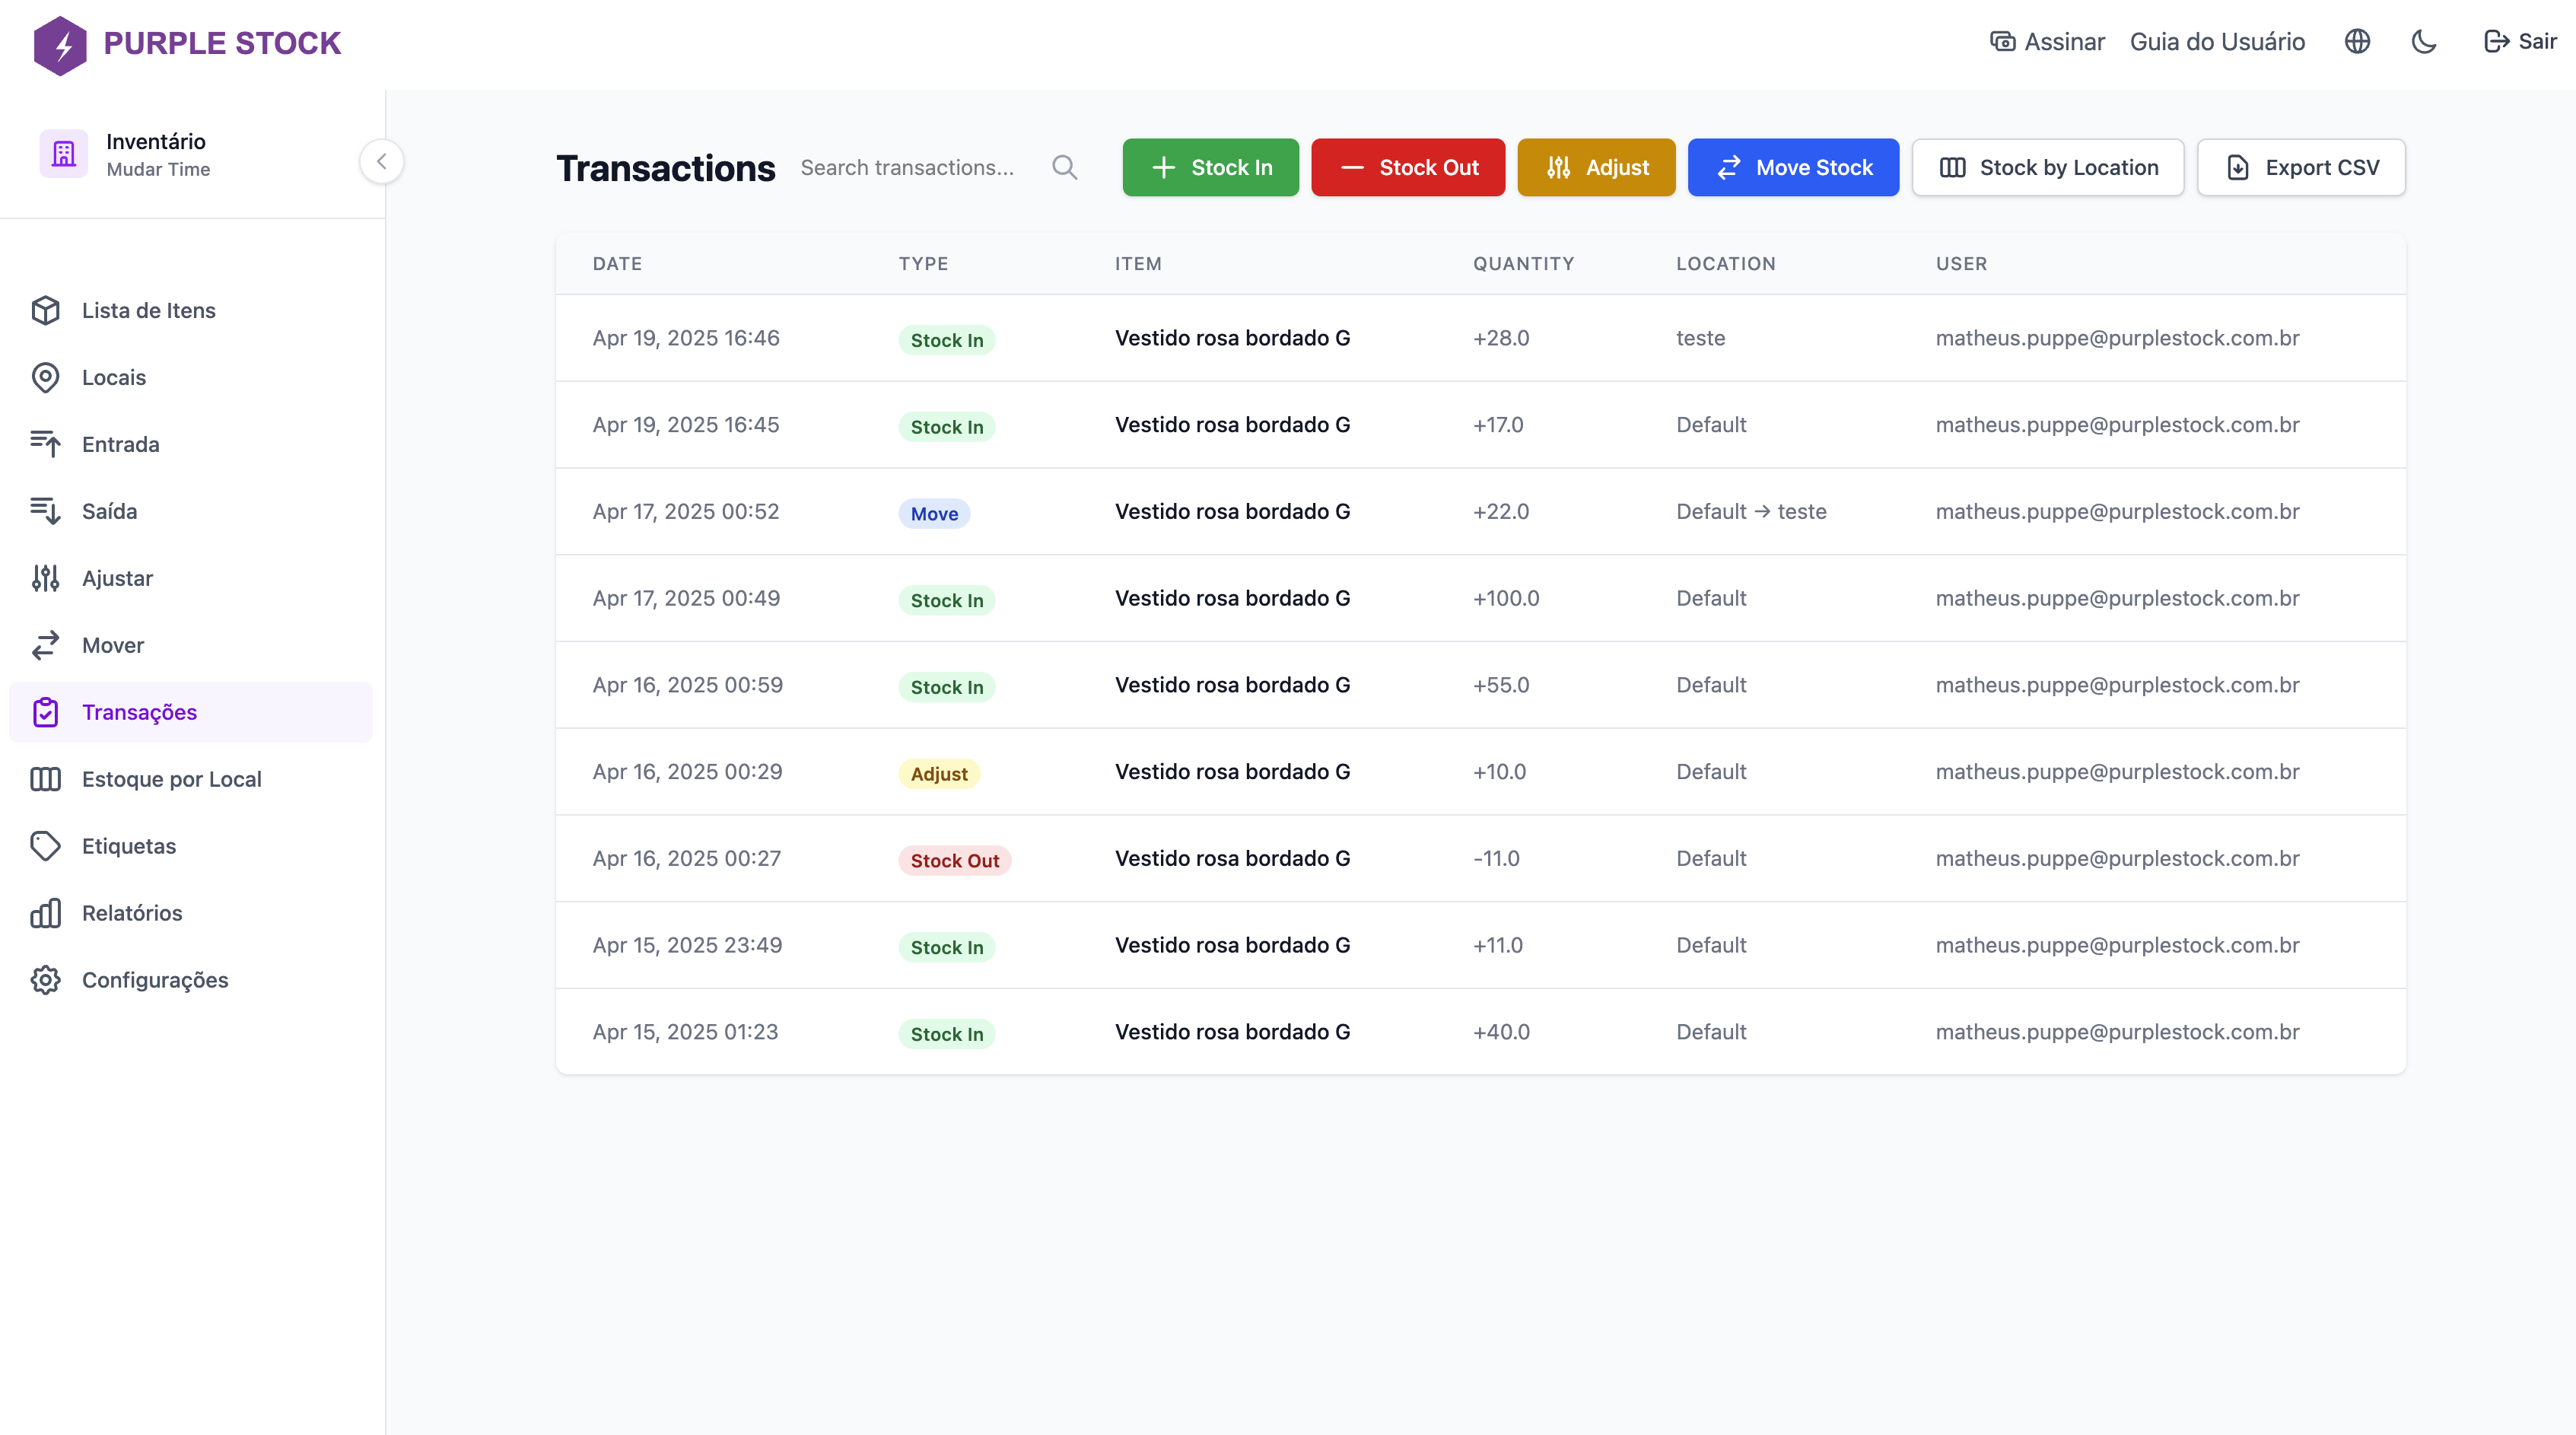Open the language globe icon
2576x1435 pixels.
click(2357, 42)
